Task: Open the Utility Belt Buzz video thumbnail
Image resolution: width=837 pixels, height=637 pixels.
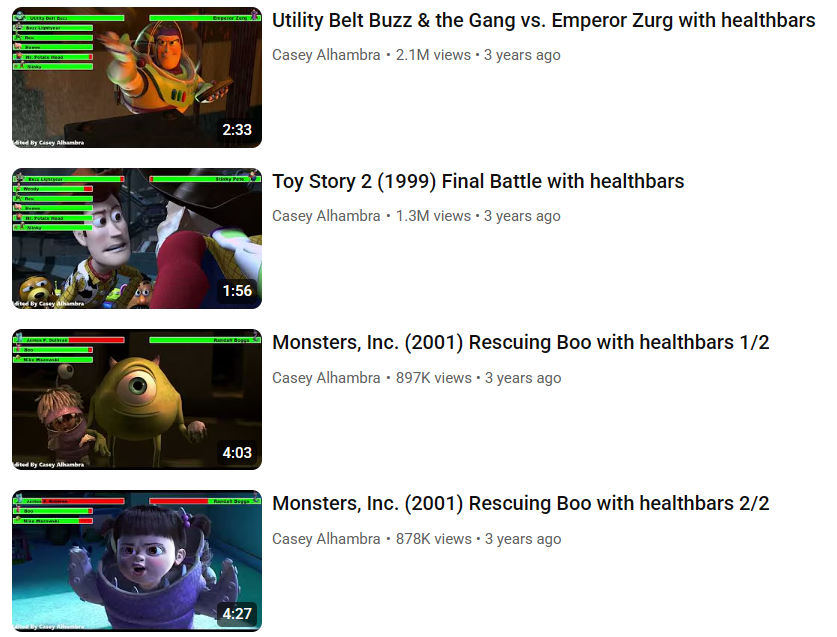Action: [137, 77]
